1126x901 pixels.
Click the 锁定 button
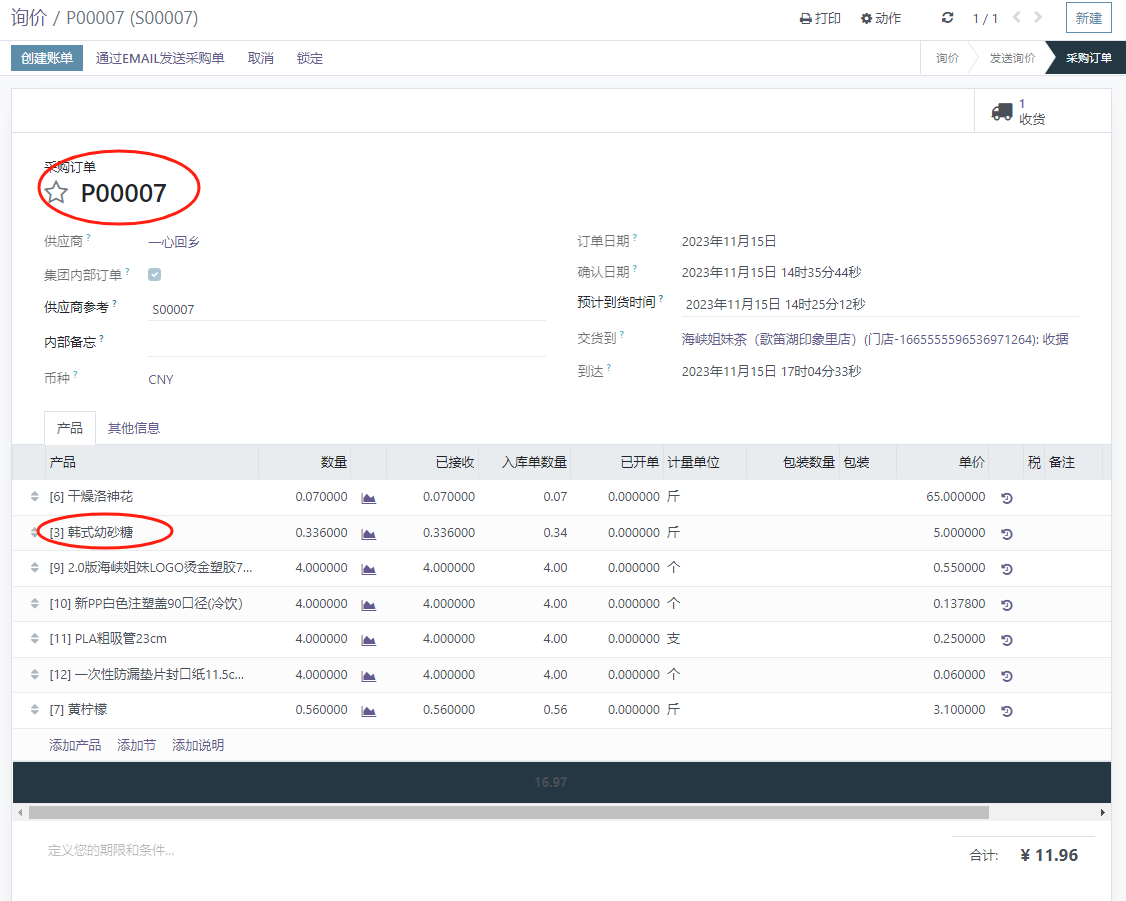tap(310, 58)
